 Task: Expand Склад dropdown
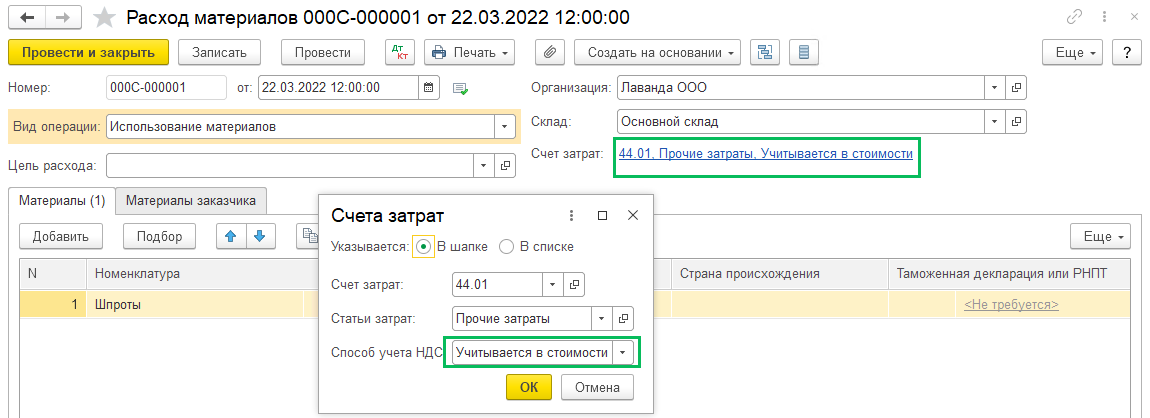pyautogui.click(x=995, y=121)
